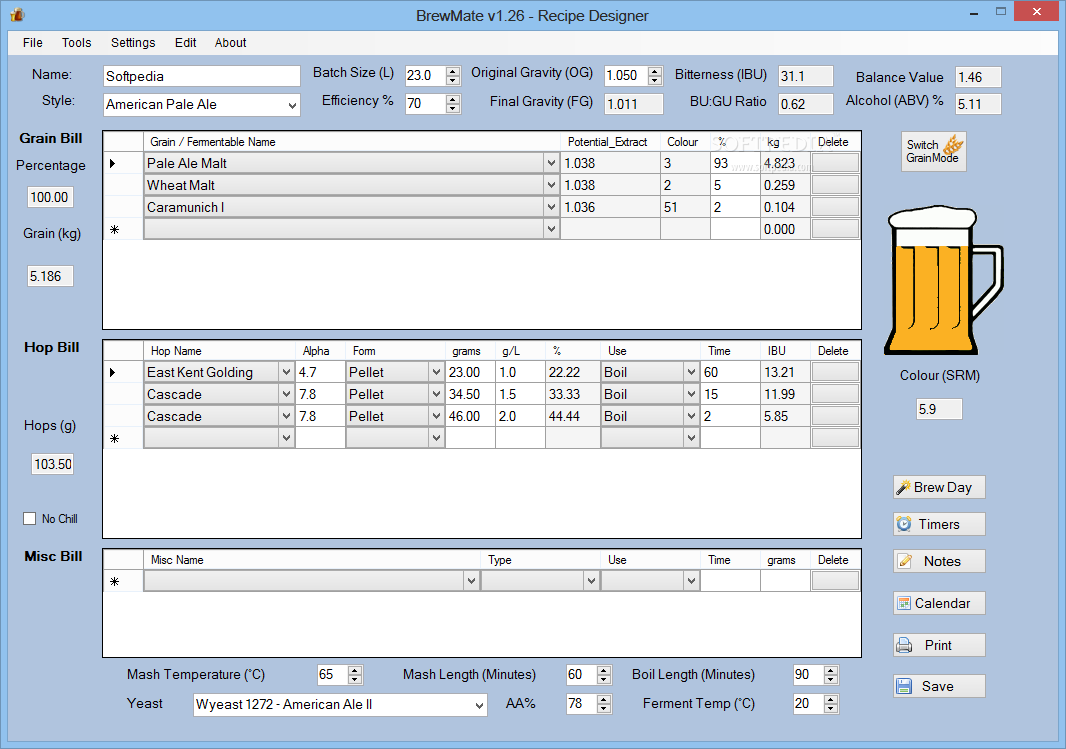Click the Delete button for Pale Ale Malt
The image size is (1066, 749).
coord(835,163)
